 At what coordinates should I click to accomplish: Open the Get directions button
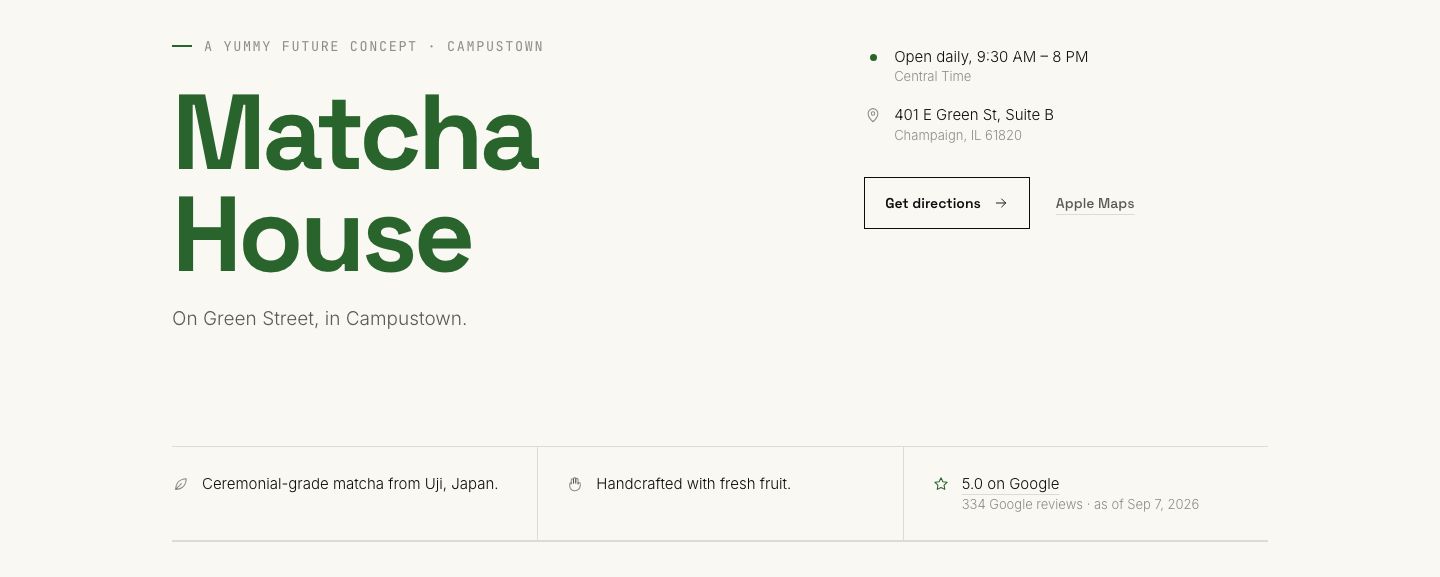(x=947, y=203)
